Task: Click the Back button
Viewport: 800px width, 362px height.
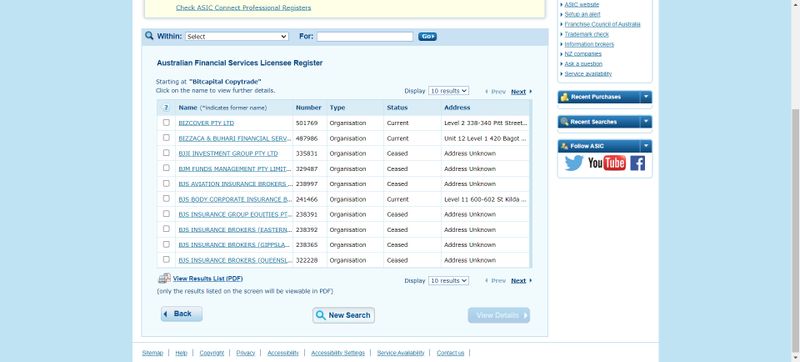Action: click(182, 314)
